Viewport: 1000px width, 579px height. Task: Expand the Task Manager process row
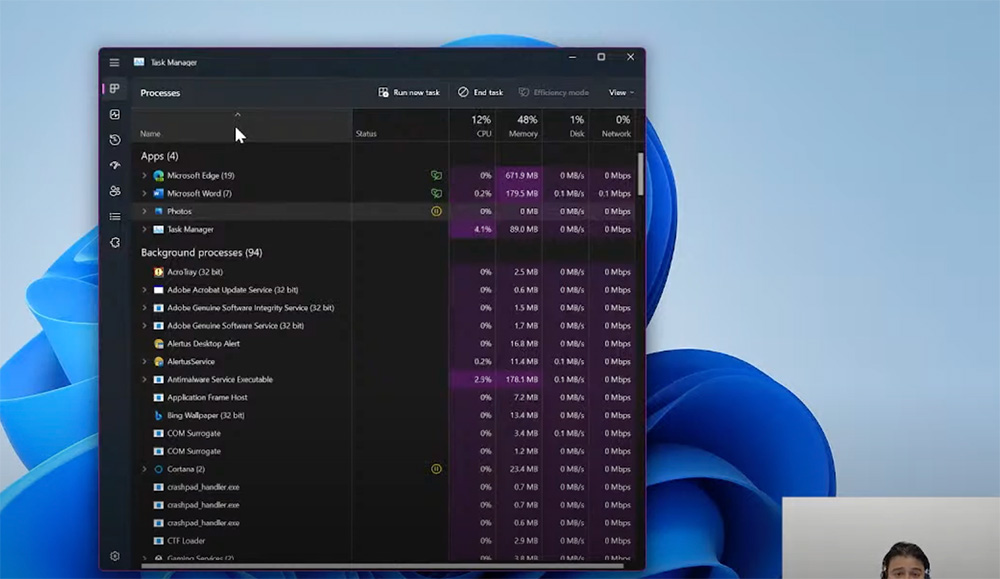point(144,229)
